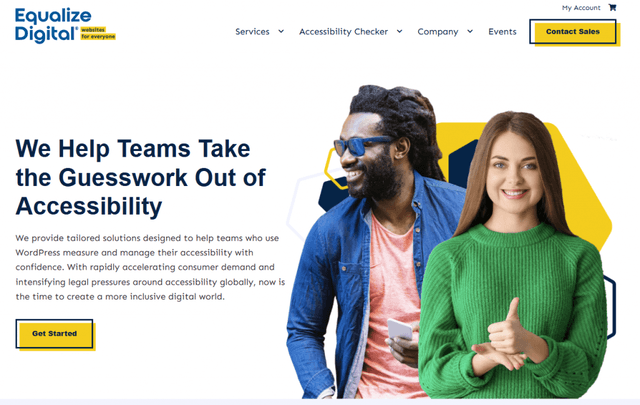This screenshot has height=405, width=640.
Task: Open the Services menu item
Action: (x=252, y=31)
